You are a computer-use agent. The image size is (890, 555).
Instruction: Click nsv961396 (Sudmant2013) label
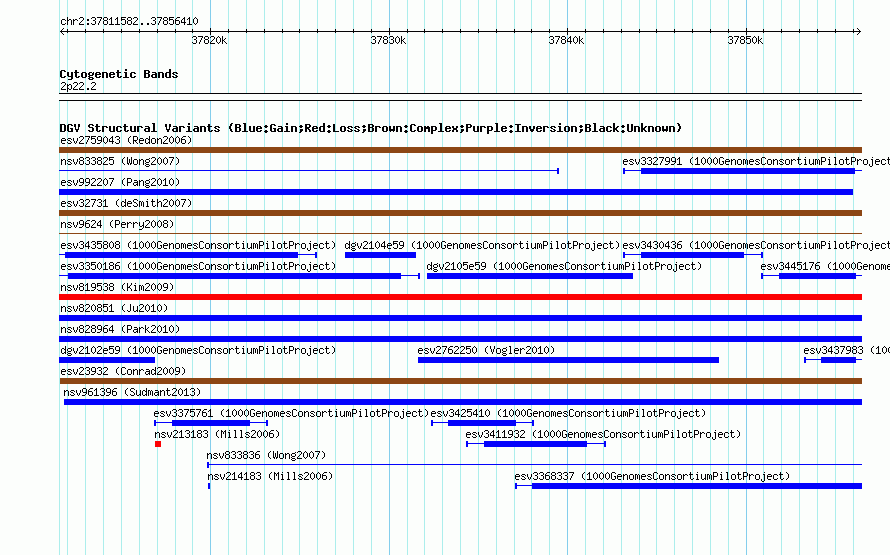point(132,392)
